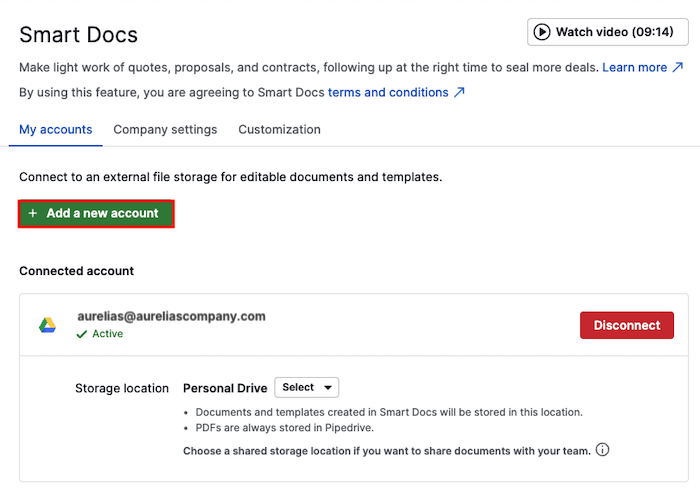The width and height of the screenshot is (700, 490).
Task: Open the Company settings tab
Action: [x=165, y=129]
